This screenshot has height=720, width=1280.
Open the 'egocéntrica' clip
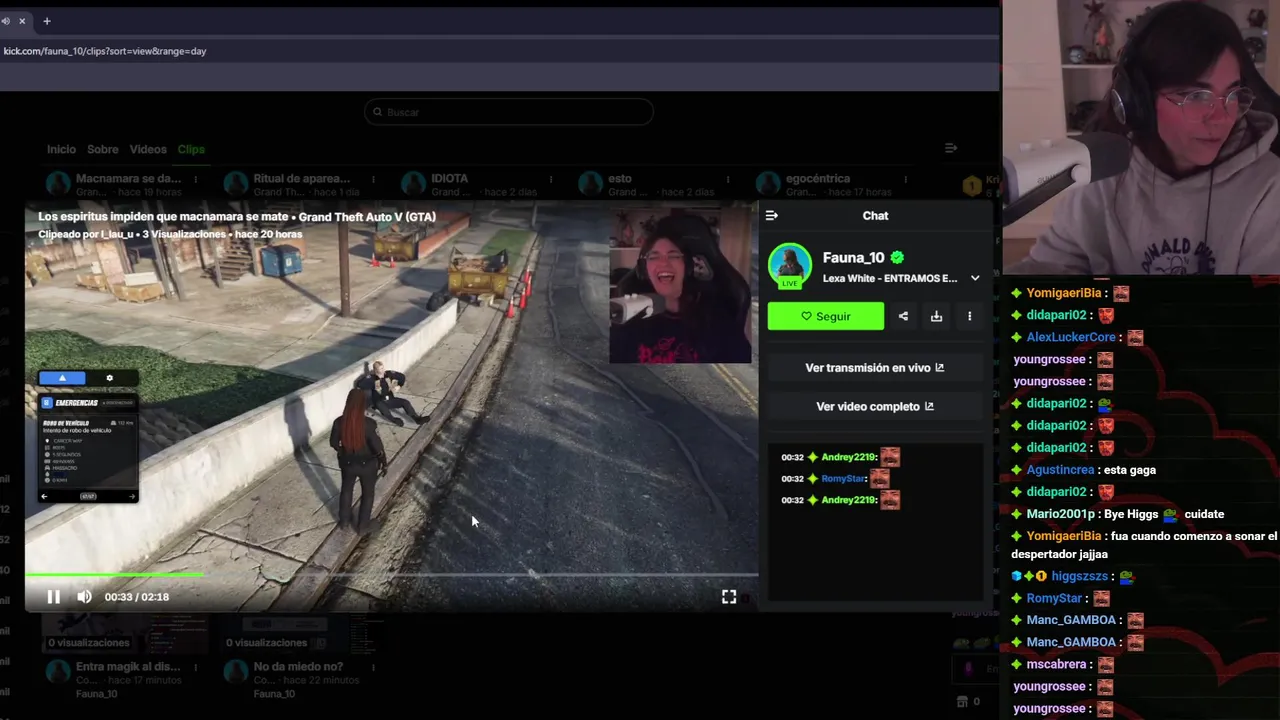click(x=818, y=179)
